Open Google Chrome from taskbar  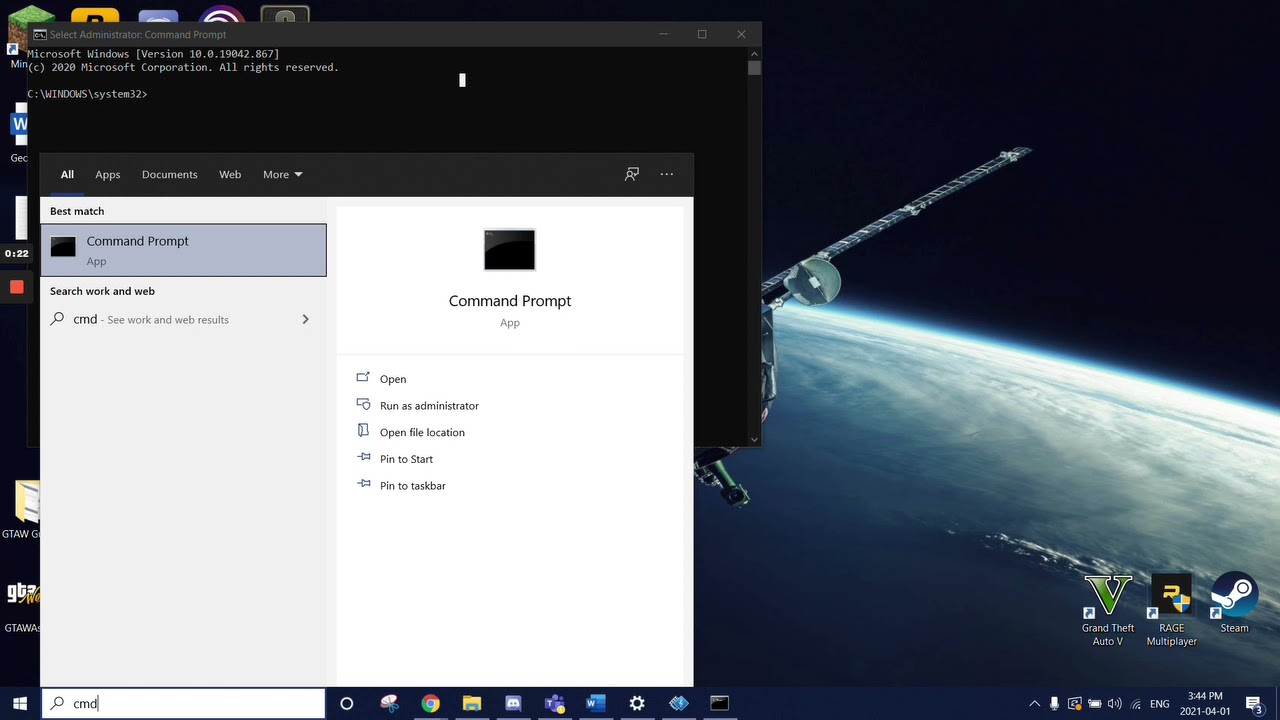(430, 704)
